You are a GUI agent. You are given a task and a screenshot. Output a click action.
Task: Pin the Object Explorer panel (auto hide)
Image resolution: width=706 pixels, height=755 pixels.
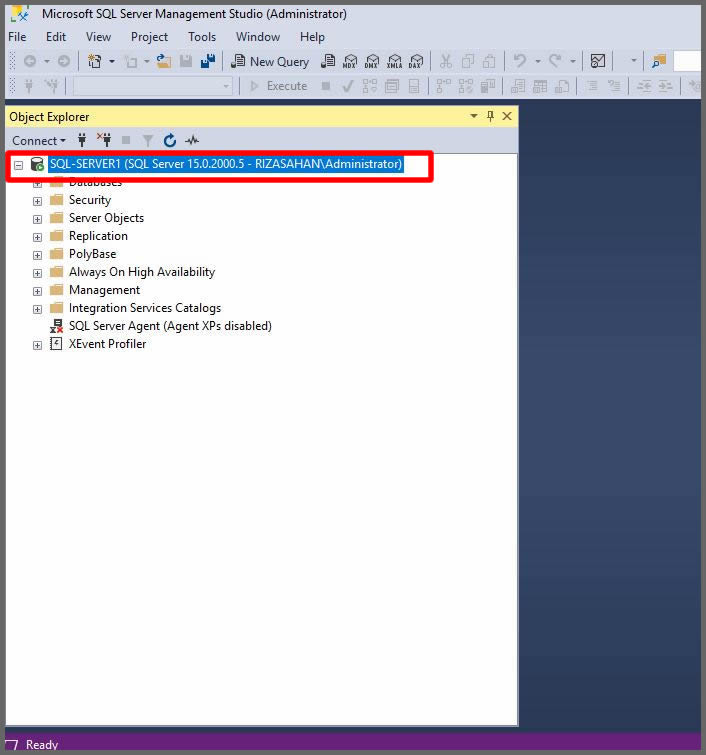490,117
